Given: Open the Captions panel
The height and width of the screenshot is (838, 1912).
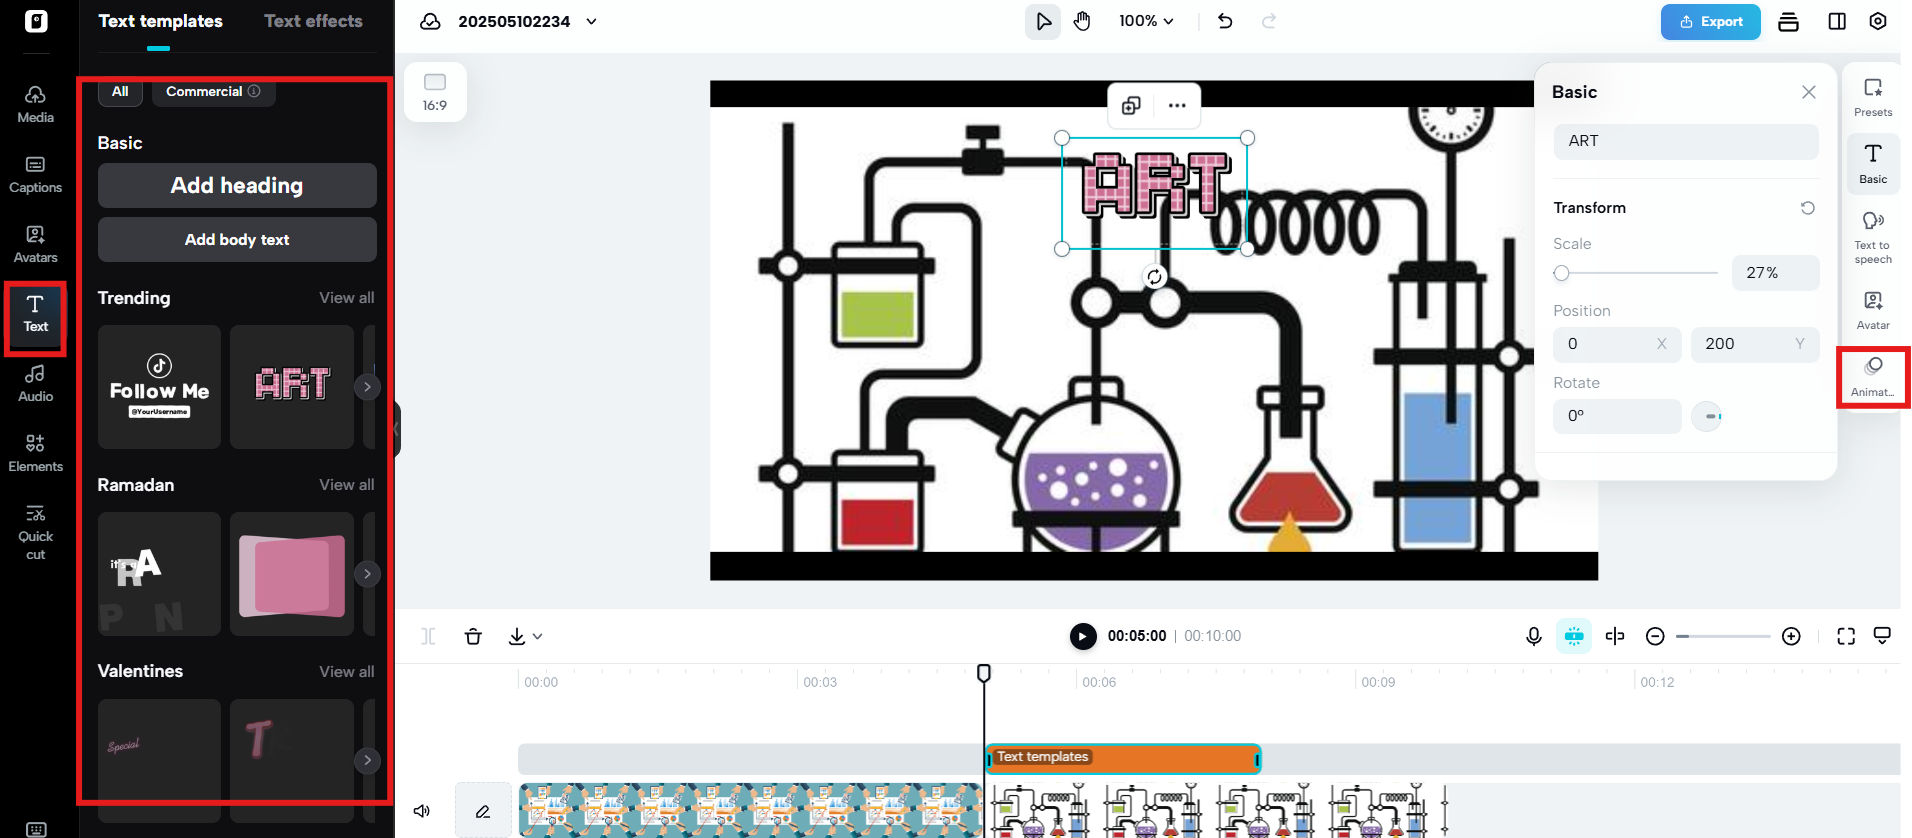Looking at the screenshot, I should [35, 175].
